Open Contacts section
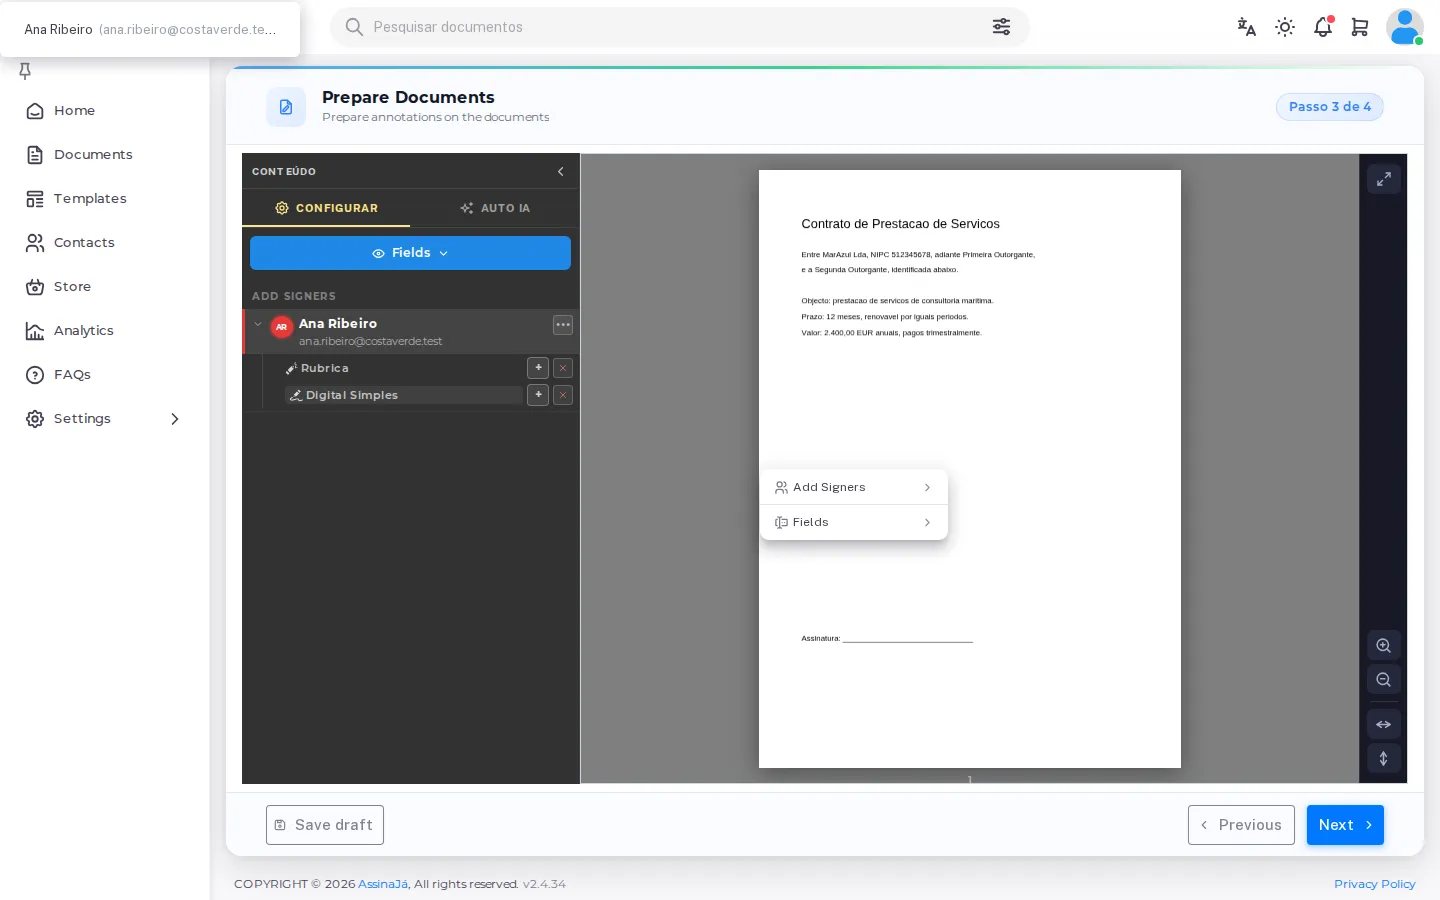Viewport: 1440px width, 900px height. click(x=84, y=243)
